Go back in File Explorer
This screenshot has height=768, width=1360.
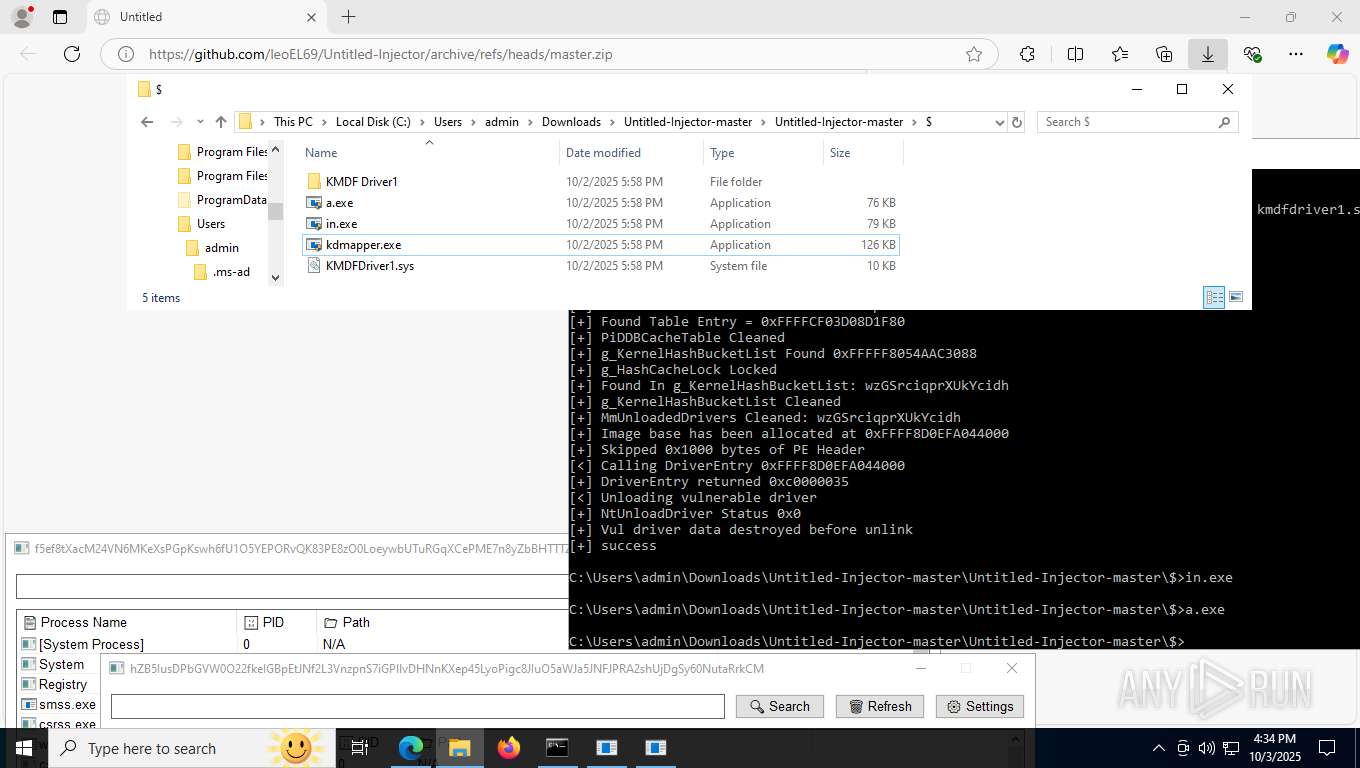pyautogui.click(x=147, y=122)
